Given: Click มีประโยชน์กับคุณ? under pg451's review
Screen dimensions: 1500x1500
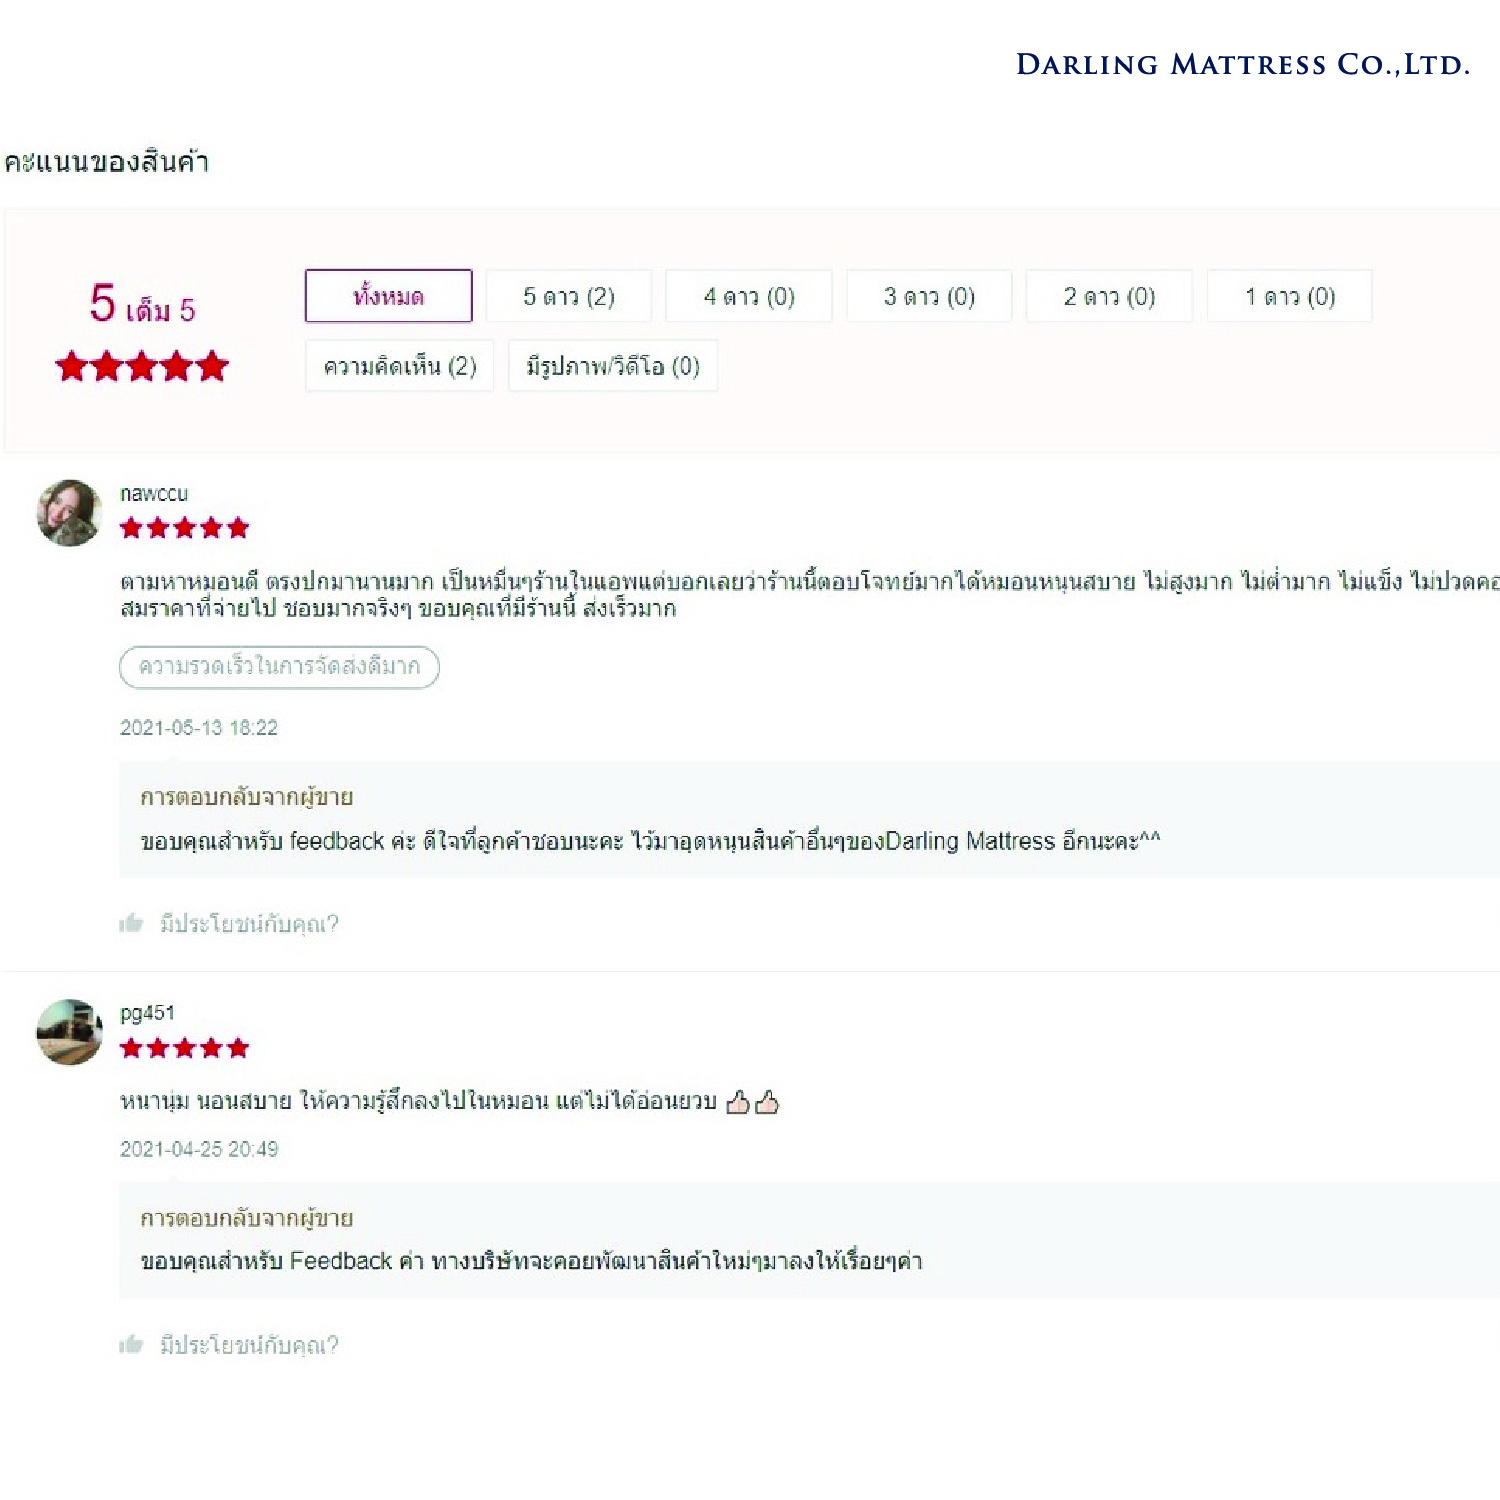Looking at the screenshot, I should tap(249, 1344).
